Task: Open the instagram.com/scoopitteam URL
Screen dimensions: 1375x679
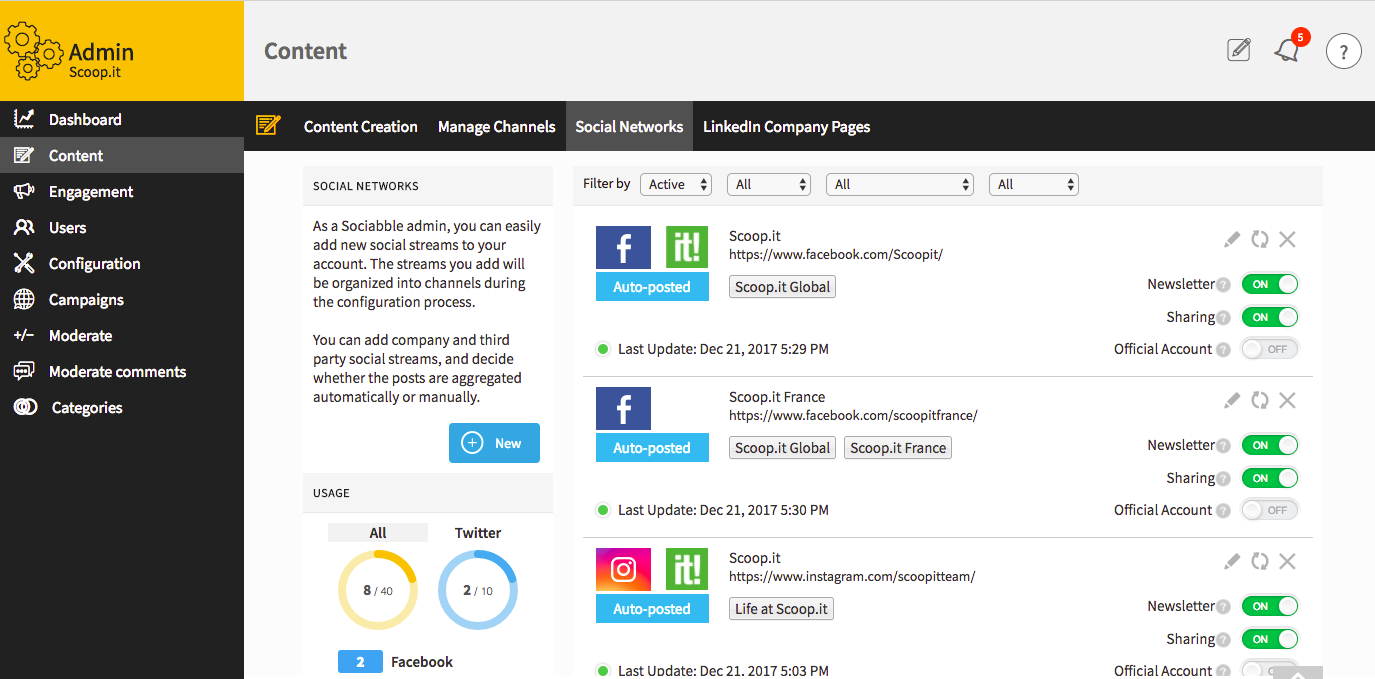Action: point(852,576)
